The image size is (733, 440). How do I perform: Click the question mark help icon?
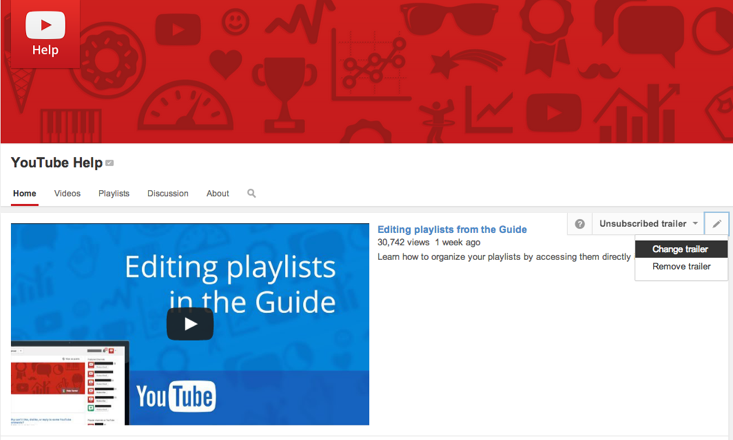click(580, 224)
